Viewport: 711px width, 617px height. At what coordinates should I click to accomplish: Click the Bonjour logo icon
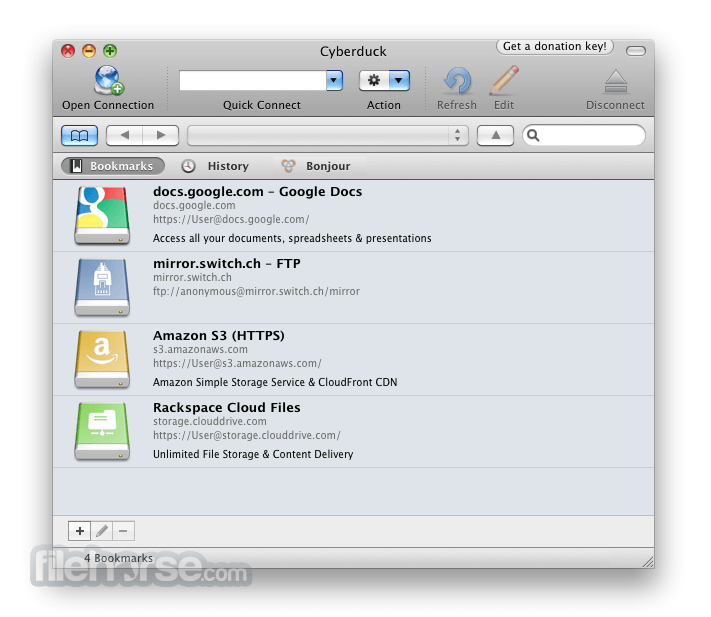point(288,166)
